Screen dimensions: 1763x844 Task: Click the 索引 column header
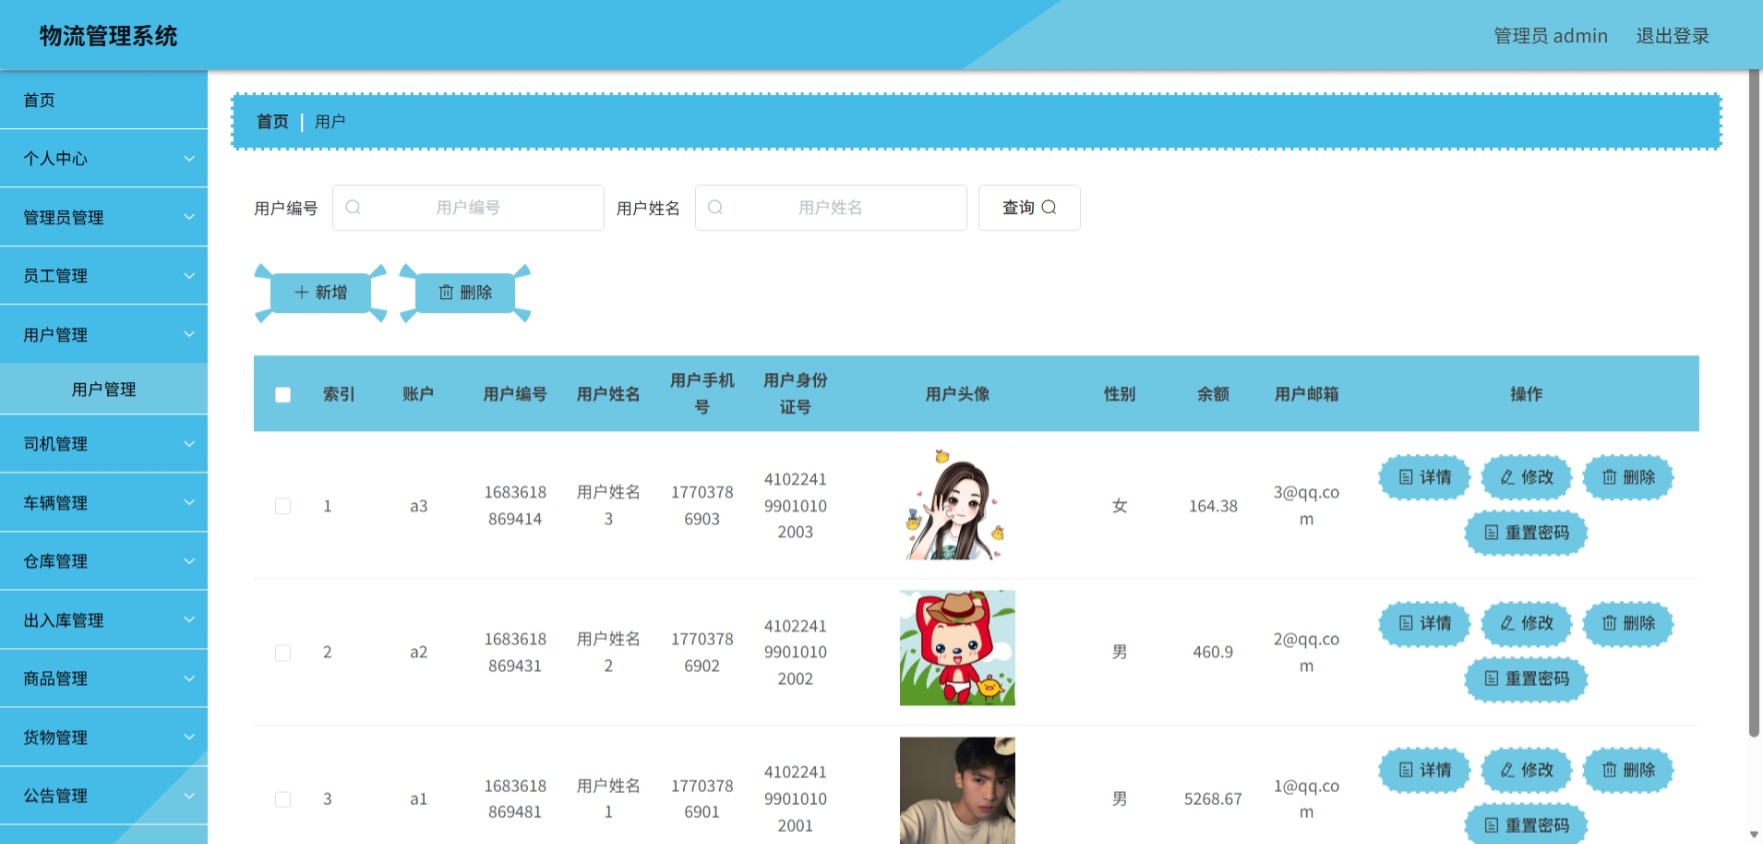(339, 394)
